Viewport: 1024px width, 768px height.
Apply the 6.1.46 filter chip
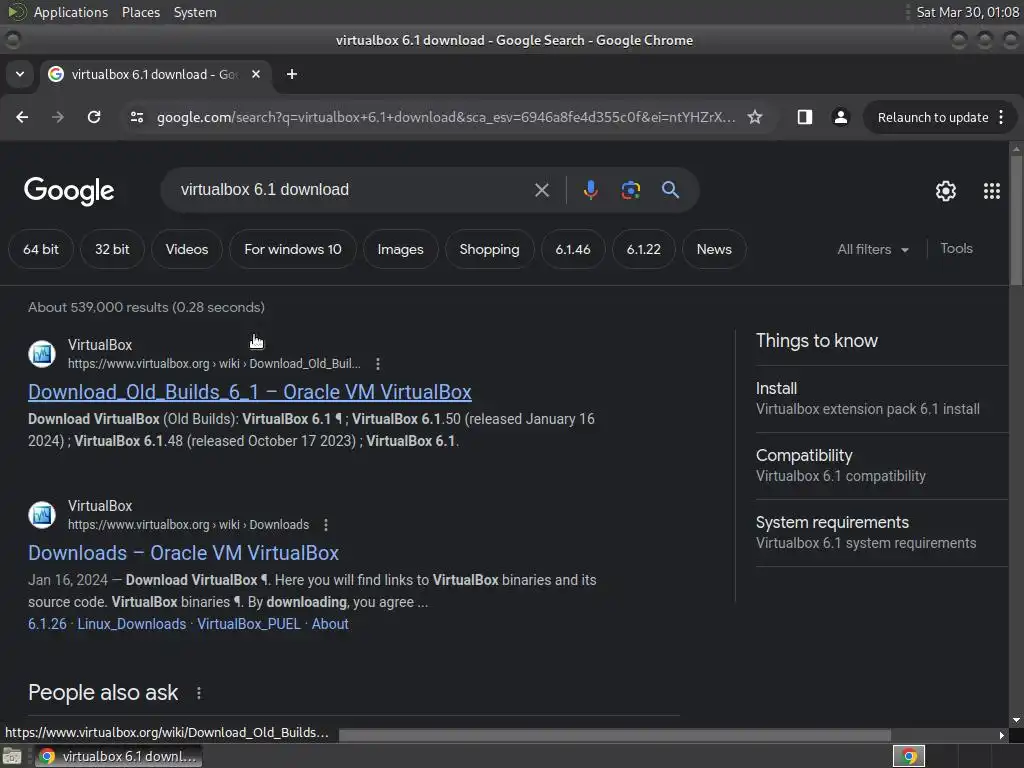pyautogui.click(x=573, y=249)
